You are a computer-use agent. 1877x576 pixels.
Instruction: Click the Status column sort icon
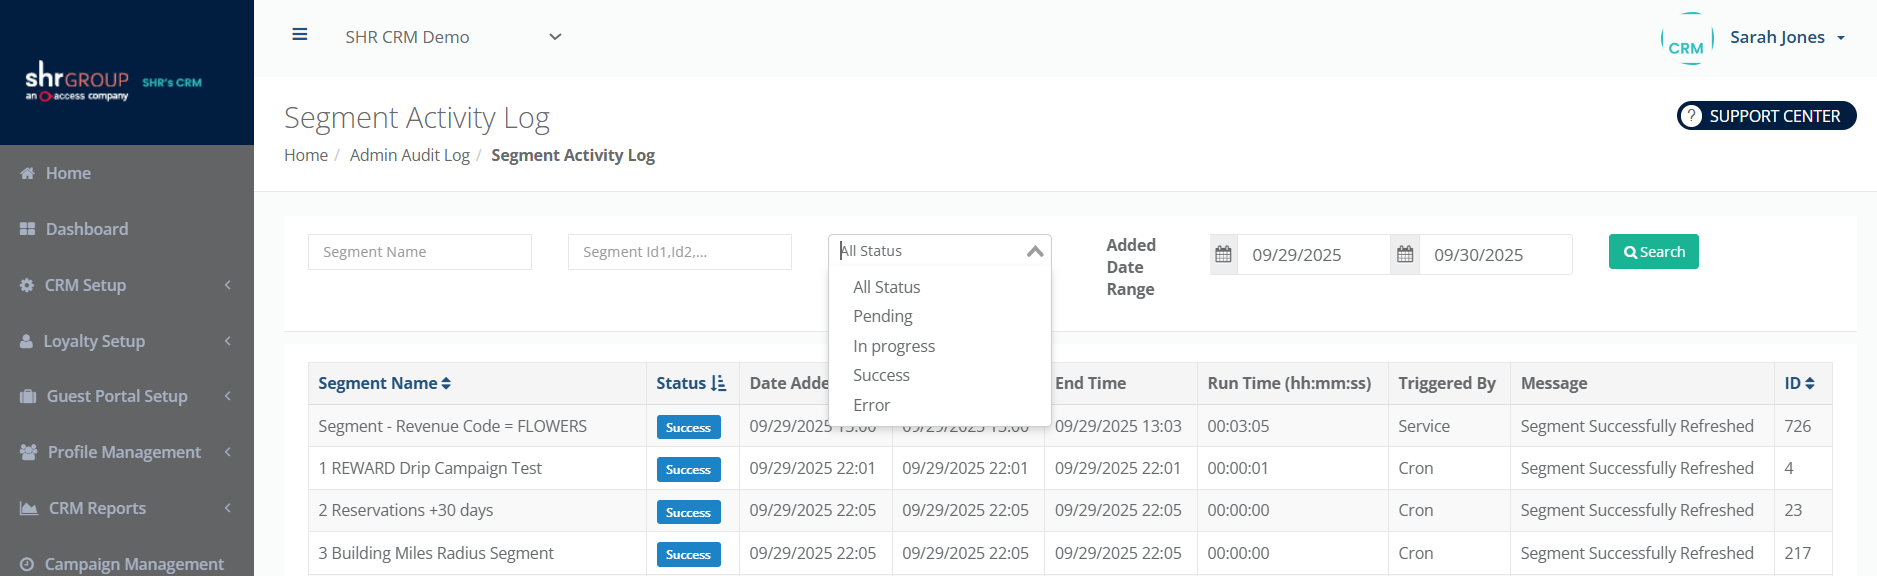coord(718,383)
